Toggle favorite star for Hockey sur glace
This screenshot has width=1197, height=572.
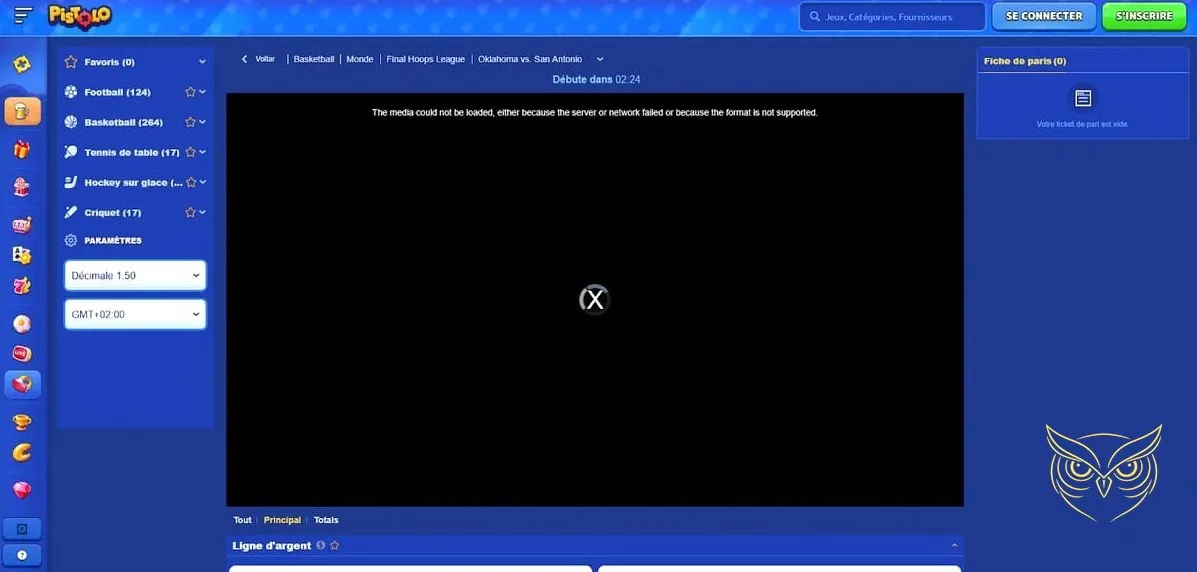coord(191,183)
